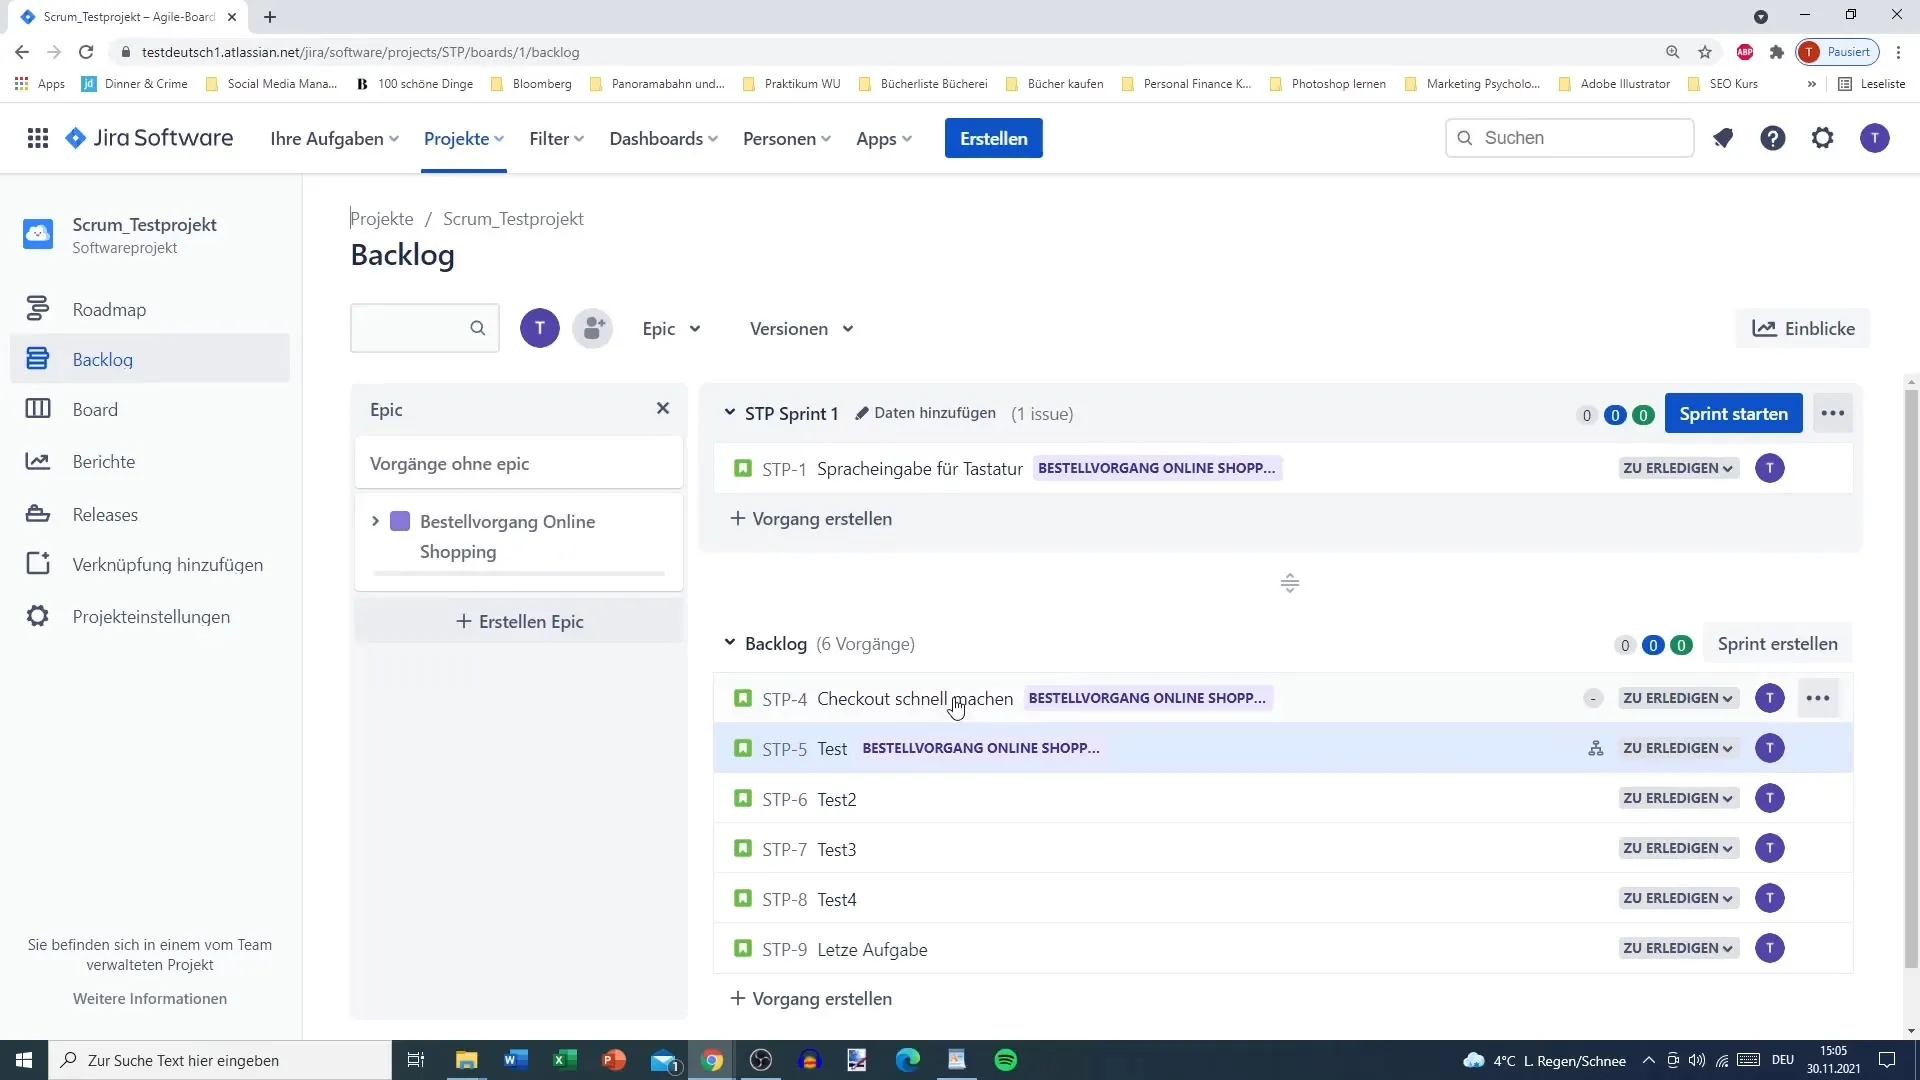Screen dimensions: 1920x1080
Task: Filter by user T avatar above backlog
Action: pyautogui.click(x=540, y=328)
